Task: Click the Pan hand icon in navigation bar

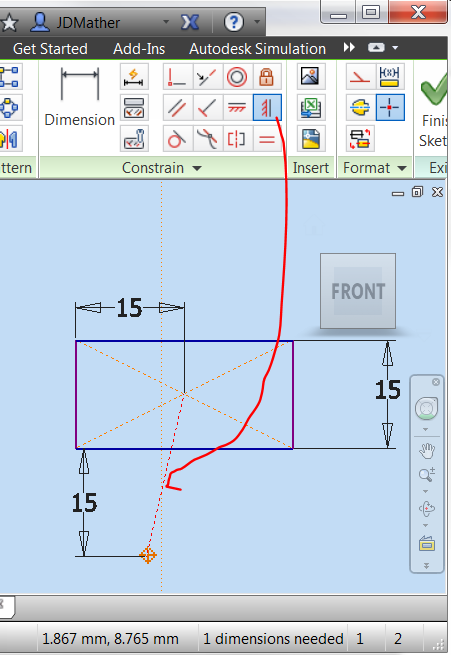Action: pos(427,451)
